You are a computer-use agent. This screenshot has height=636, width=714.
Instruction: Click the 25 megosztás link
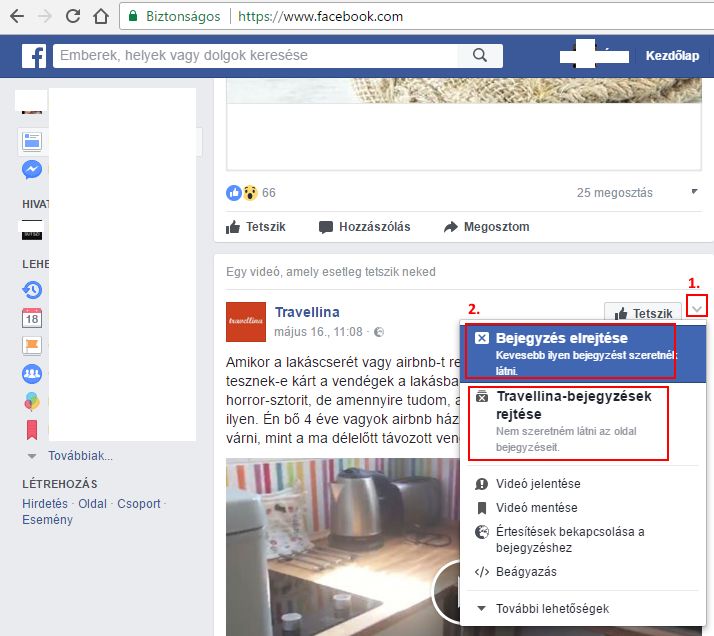click(x=615, y=193)
